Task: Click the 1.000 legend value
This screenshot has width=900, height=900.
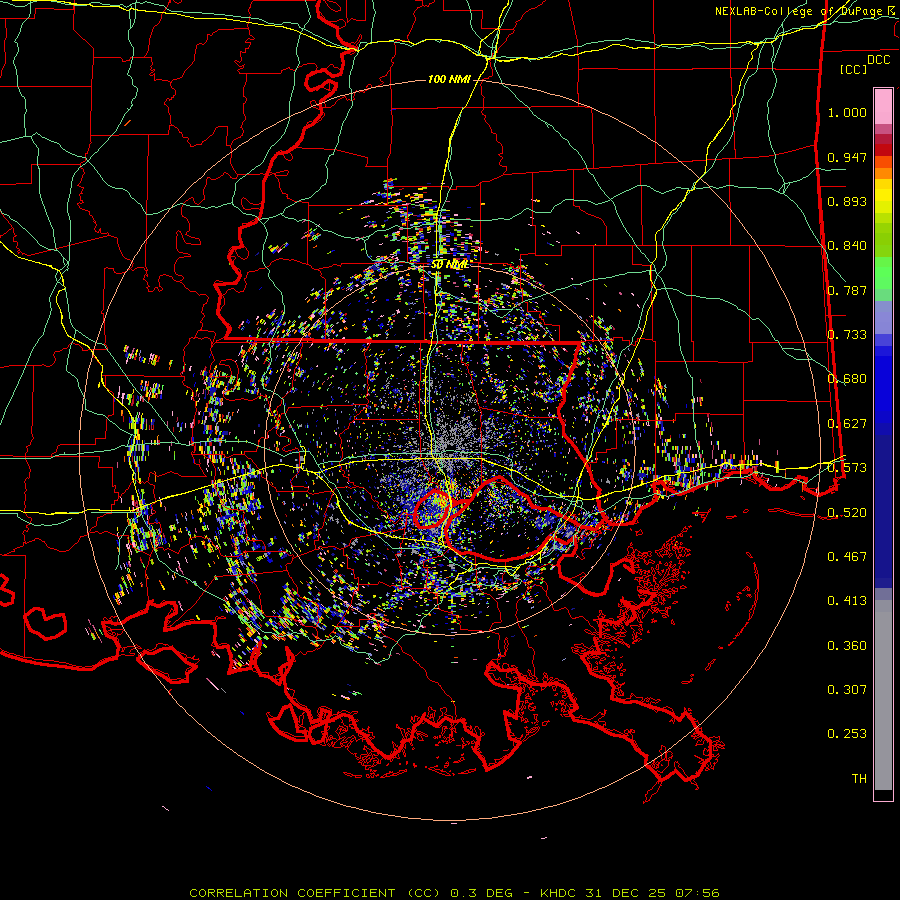Action: click(x=847, y=112)
